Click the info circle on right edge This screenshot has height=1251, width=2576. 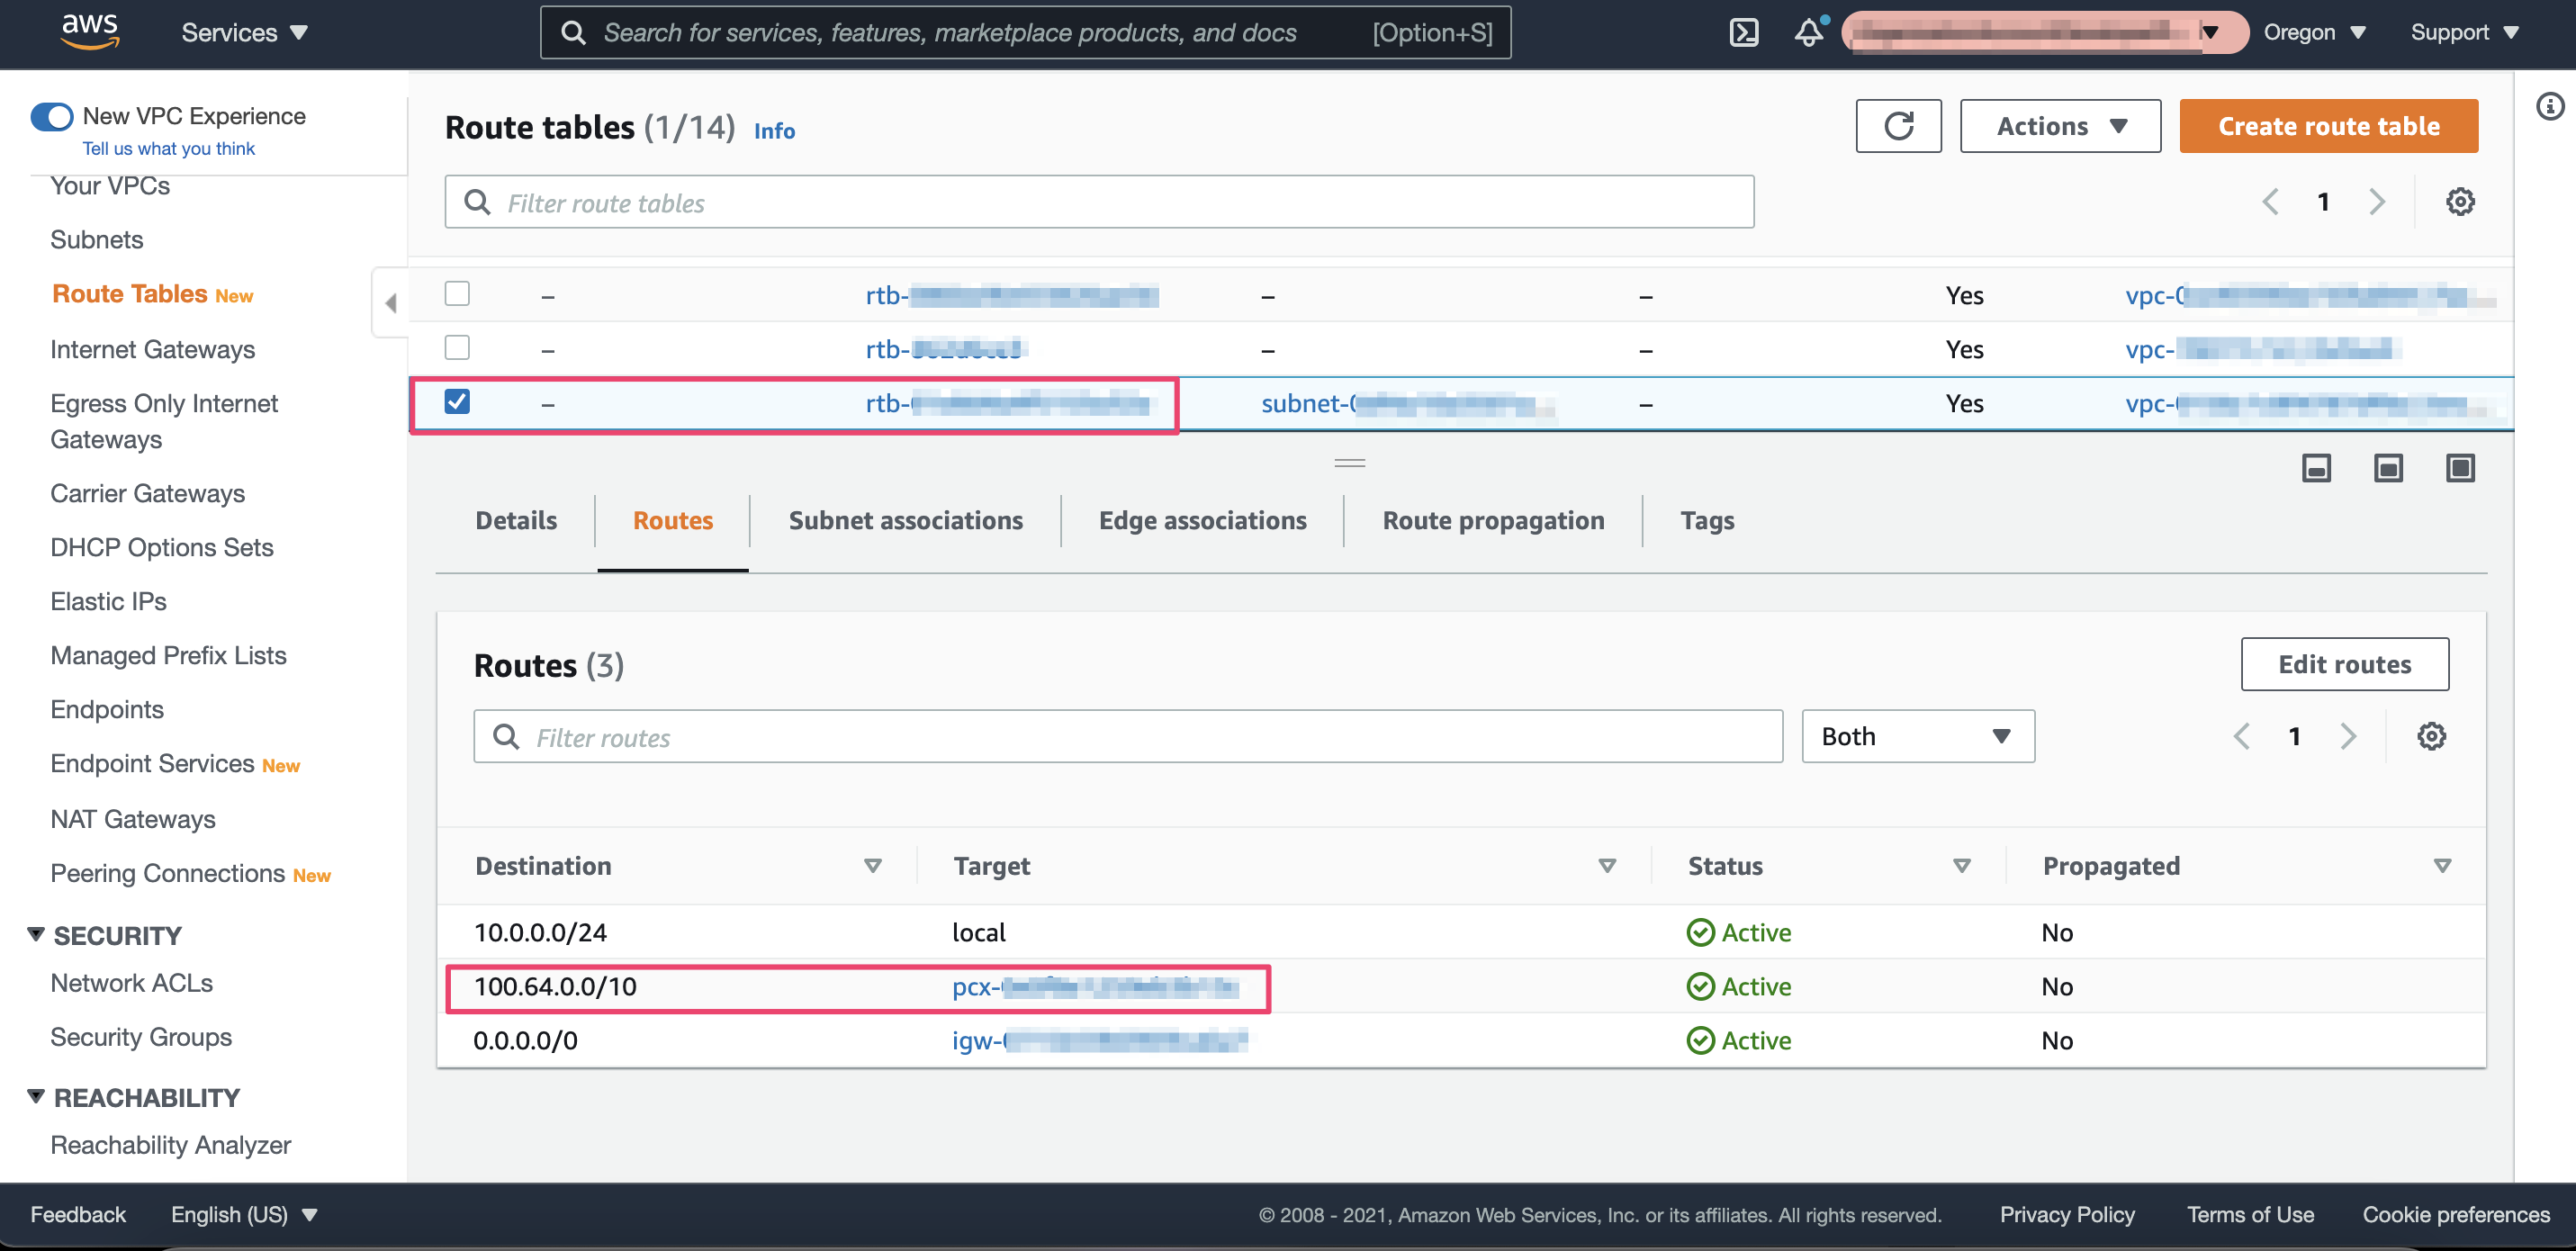point(2549,106)
